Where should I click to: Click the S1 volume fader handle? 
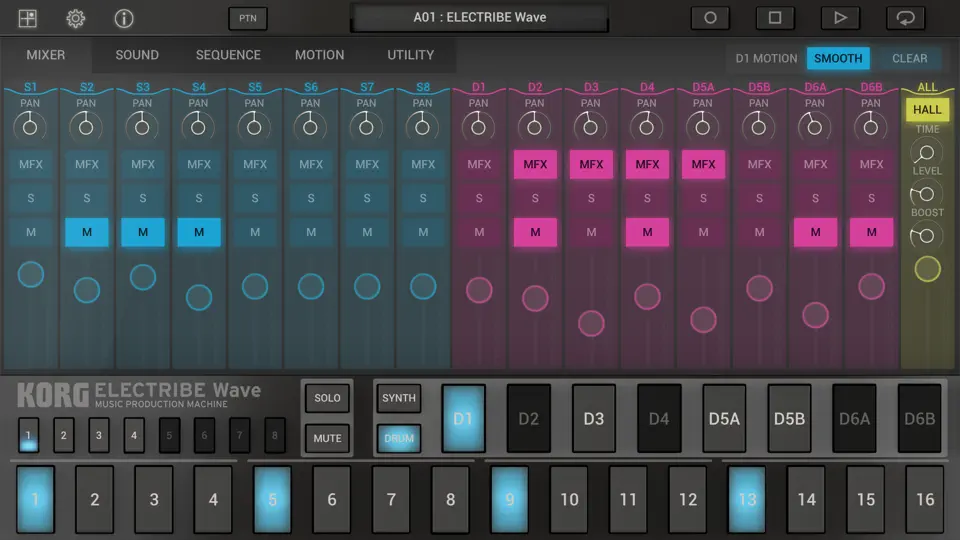coord(31,274)
